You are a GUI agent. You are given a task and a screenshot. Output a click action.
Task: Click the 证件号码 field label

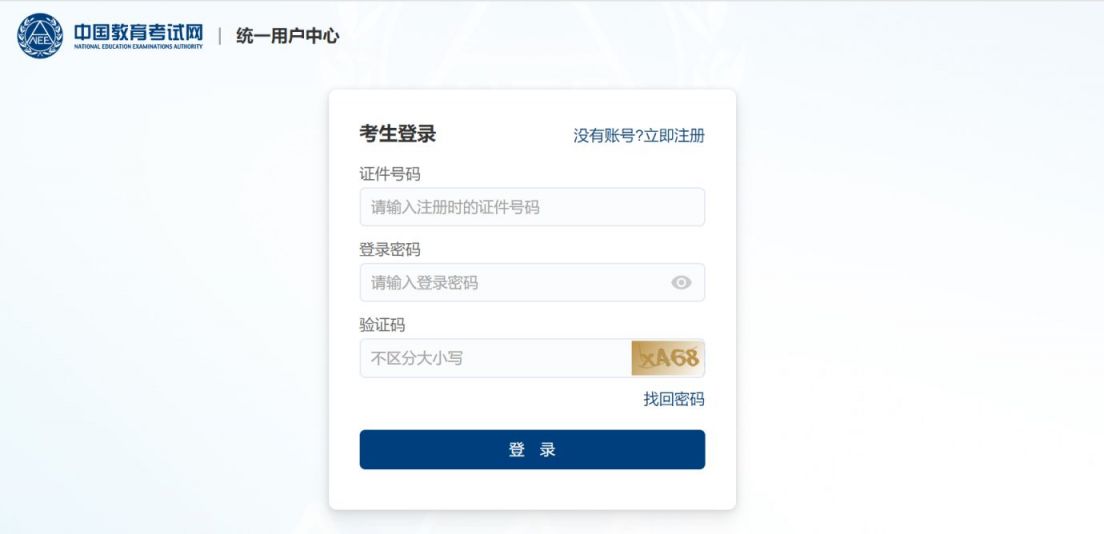[390, 174]
